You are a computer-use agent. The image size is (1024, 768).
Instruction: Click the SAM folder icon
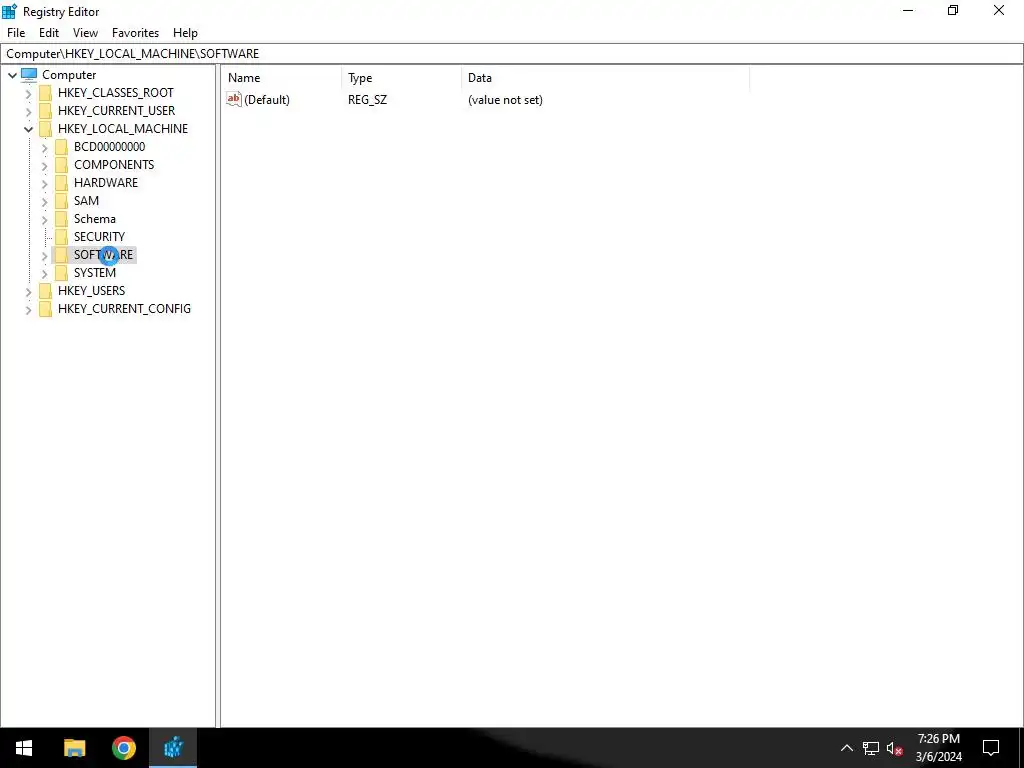pos(61,200)
